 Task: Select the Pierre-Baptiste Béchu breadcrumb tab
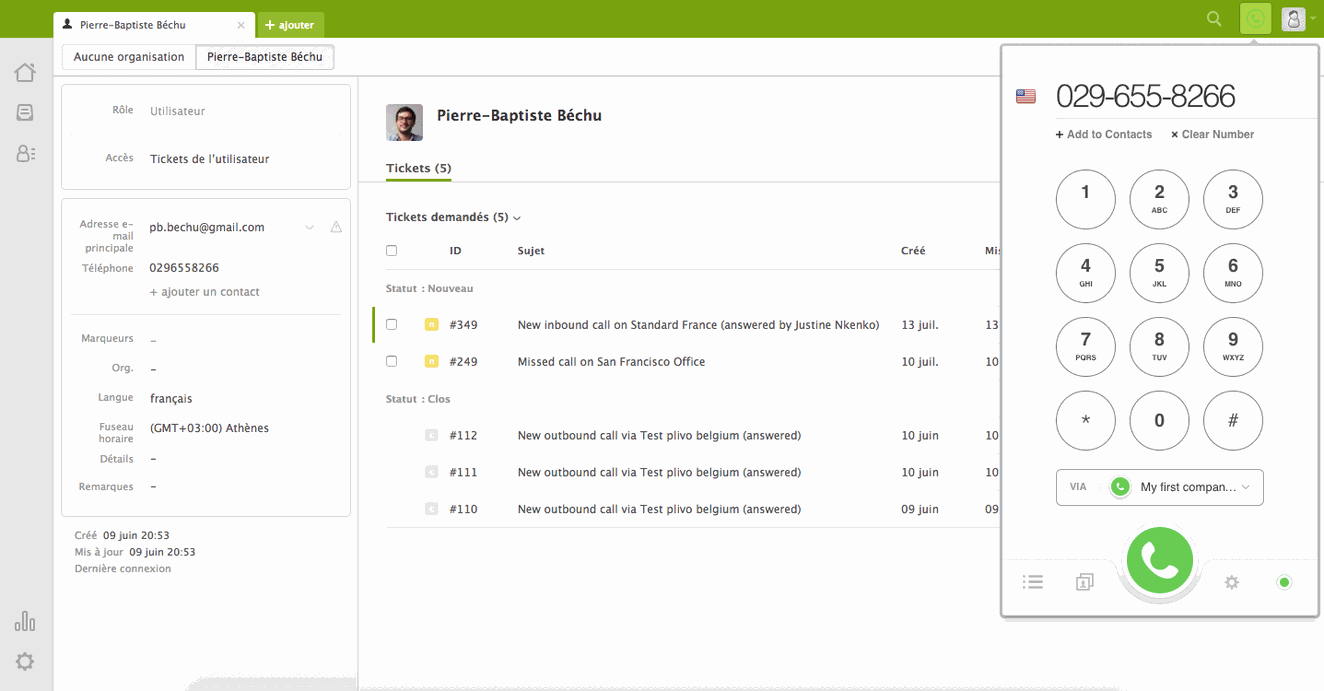click(x=265, y=57)
